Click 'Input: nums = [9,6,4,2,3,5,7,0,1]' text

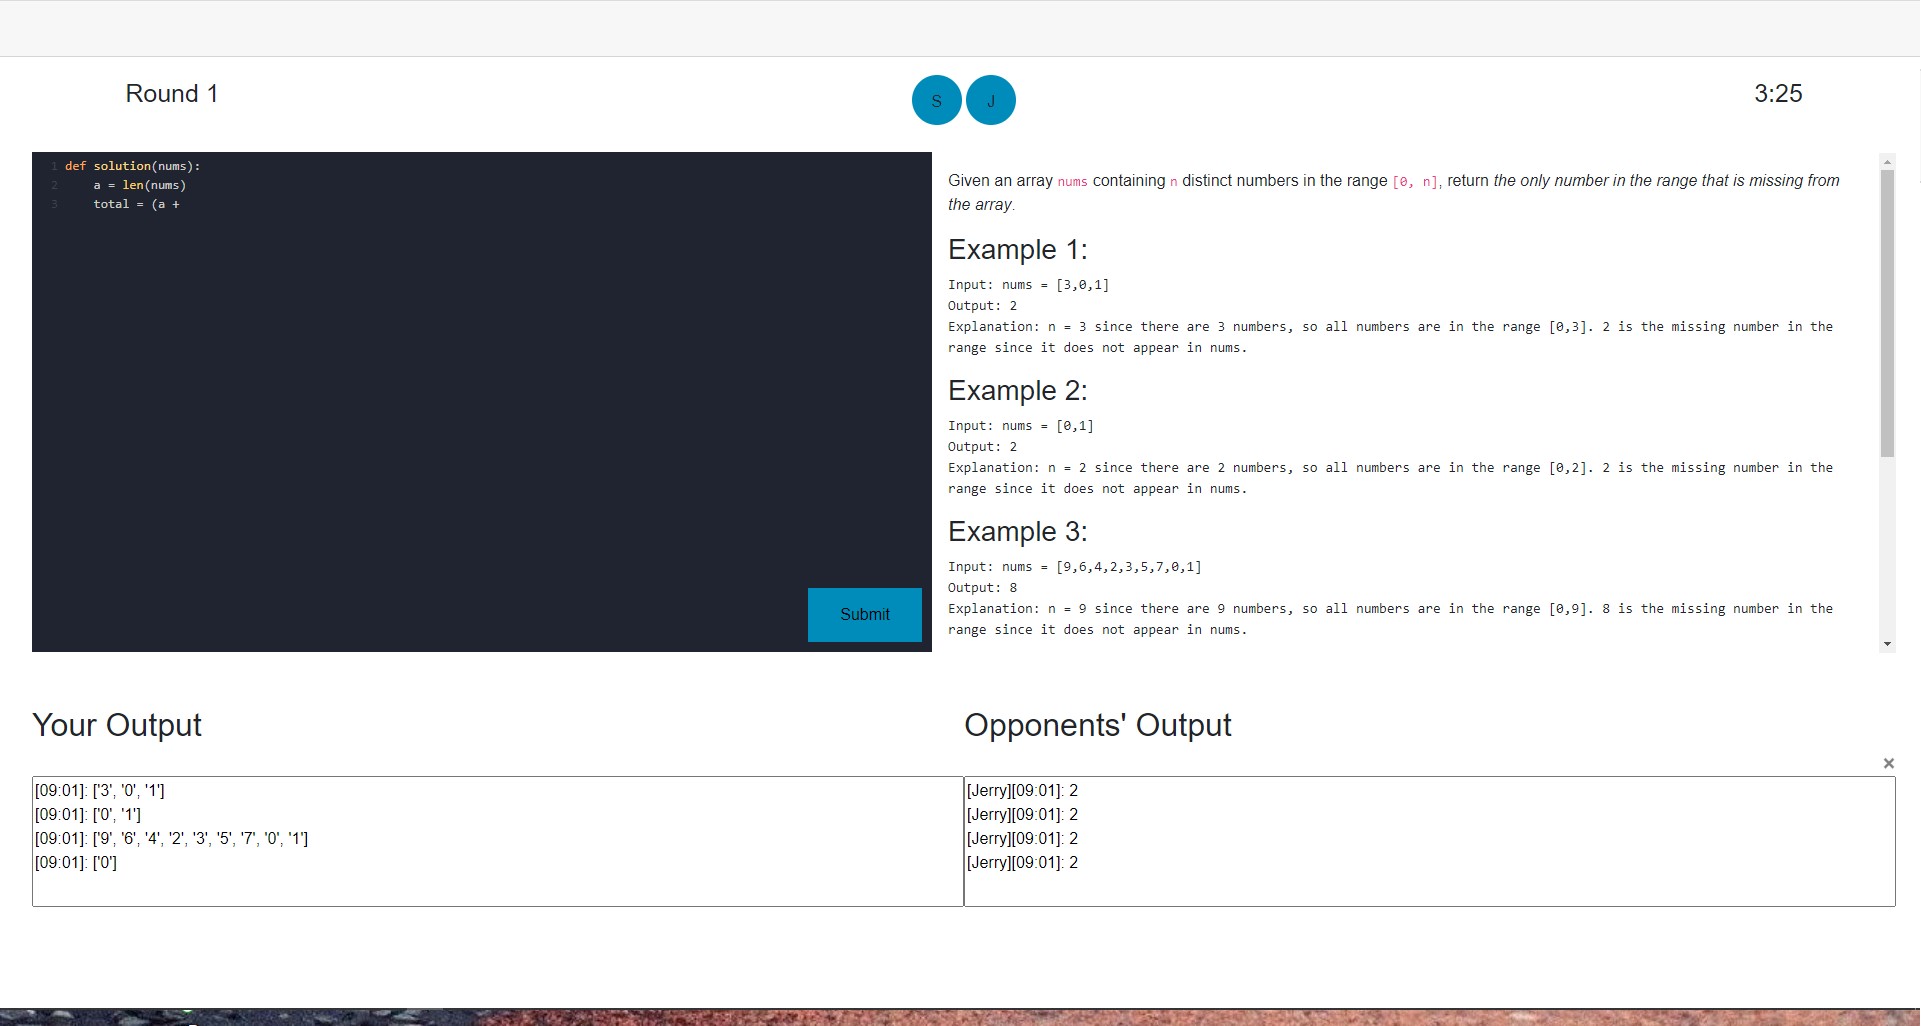point(1074,567)
